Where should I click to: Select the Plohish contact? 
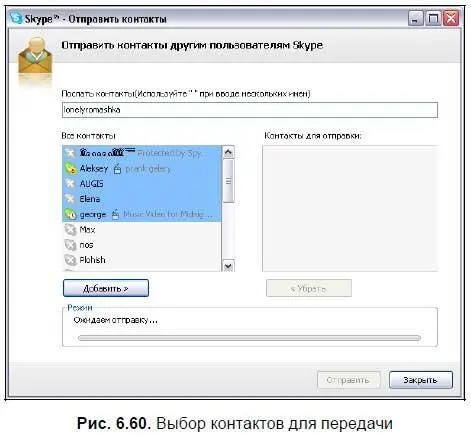tap(142, 260)
